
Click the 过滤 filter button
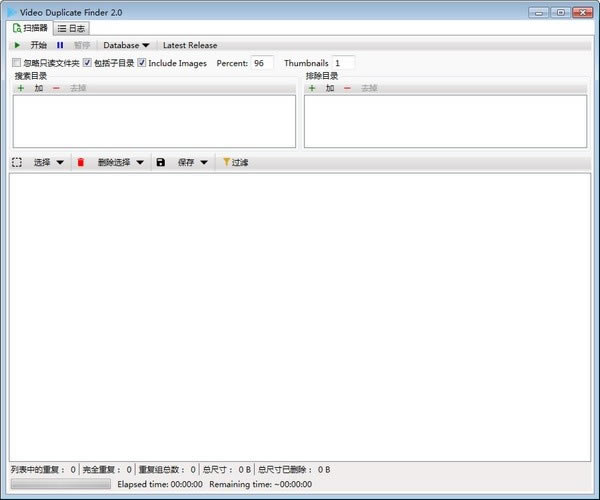pyautogui.click(x=235, y=162)
